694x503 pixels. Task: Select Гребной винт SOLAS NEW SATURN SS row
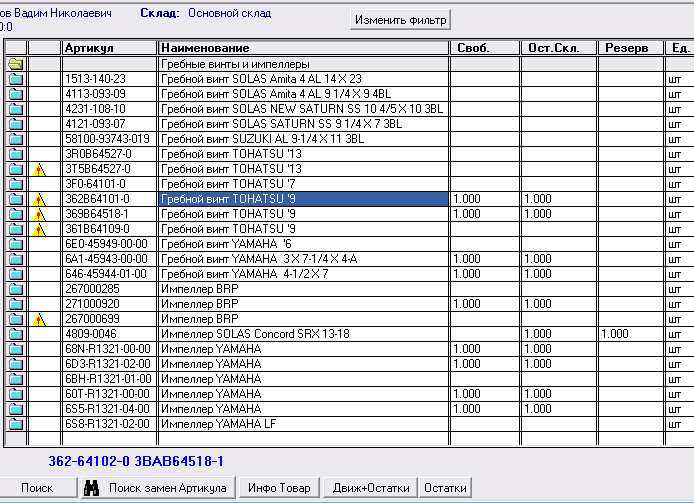(x=304, y=109)
